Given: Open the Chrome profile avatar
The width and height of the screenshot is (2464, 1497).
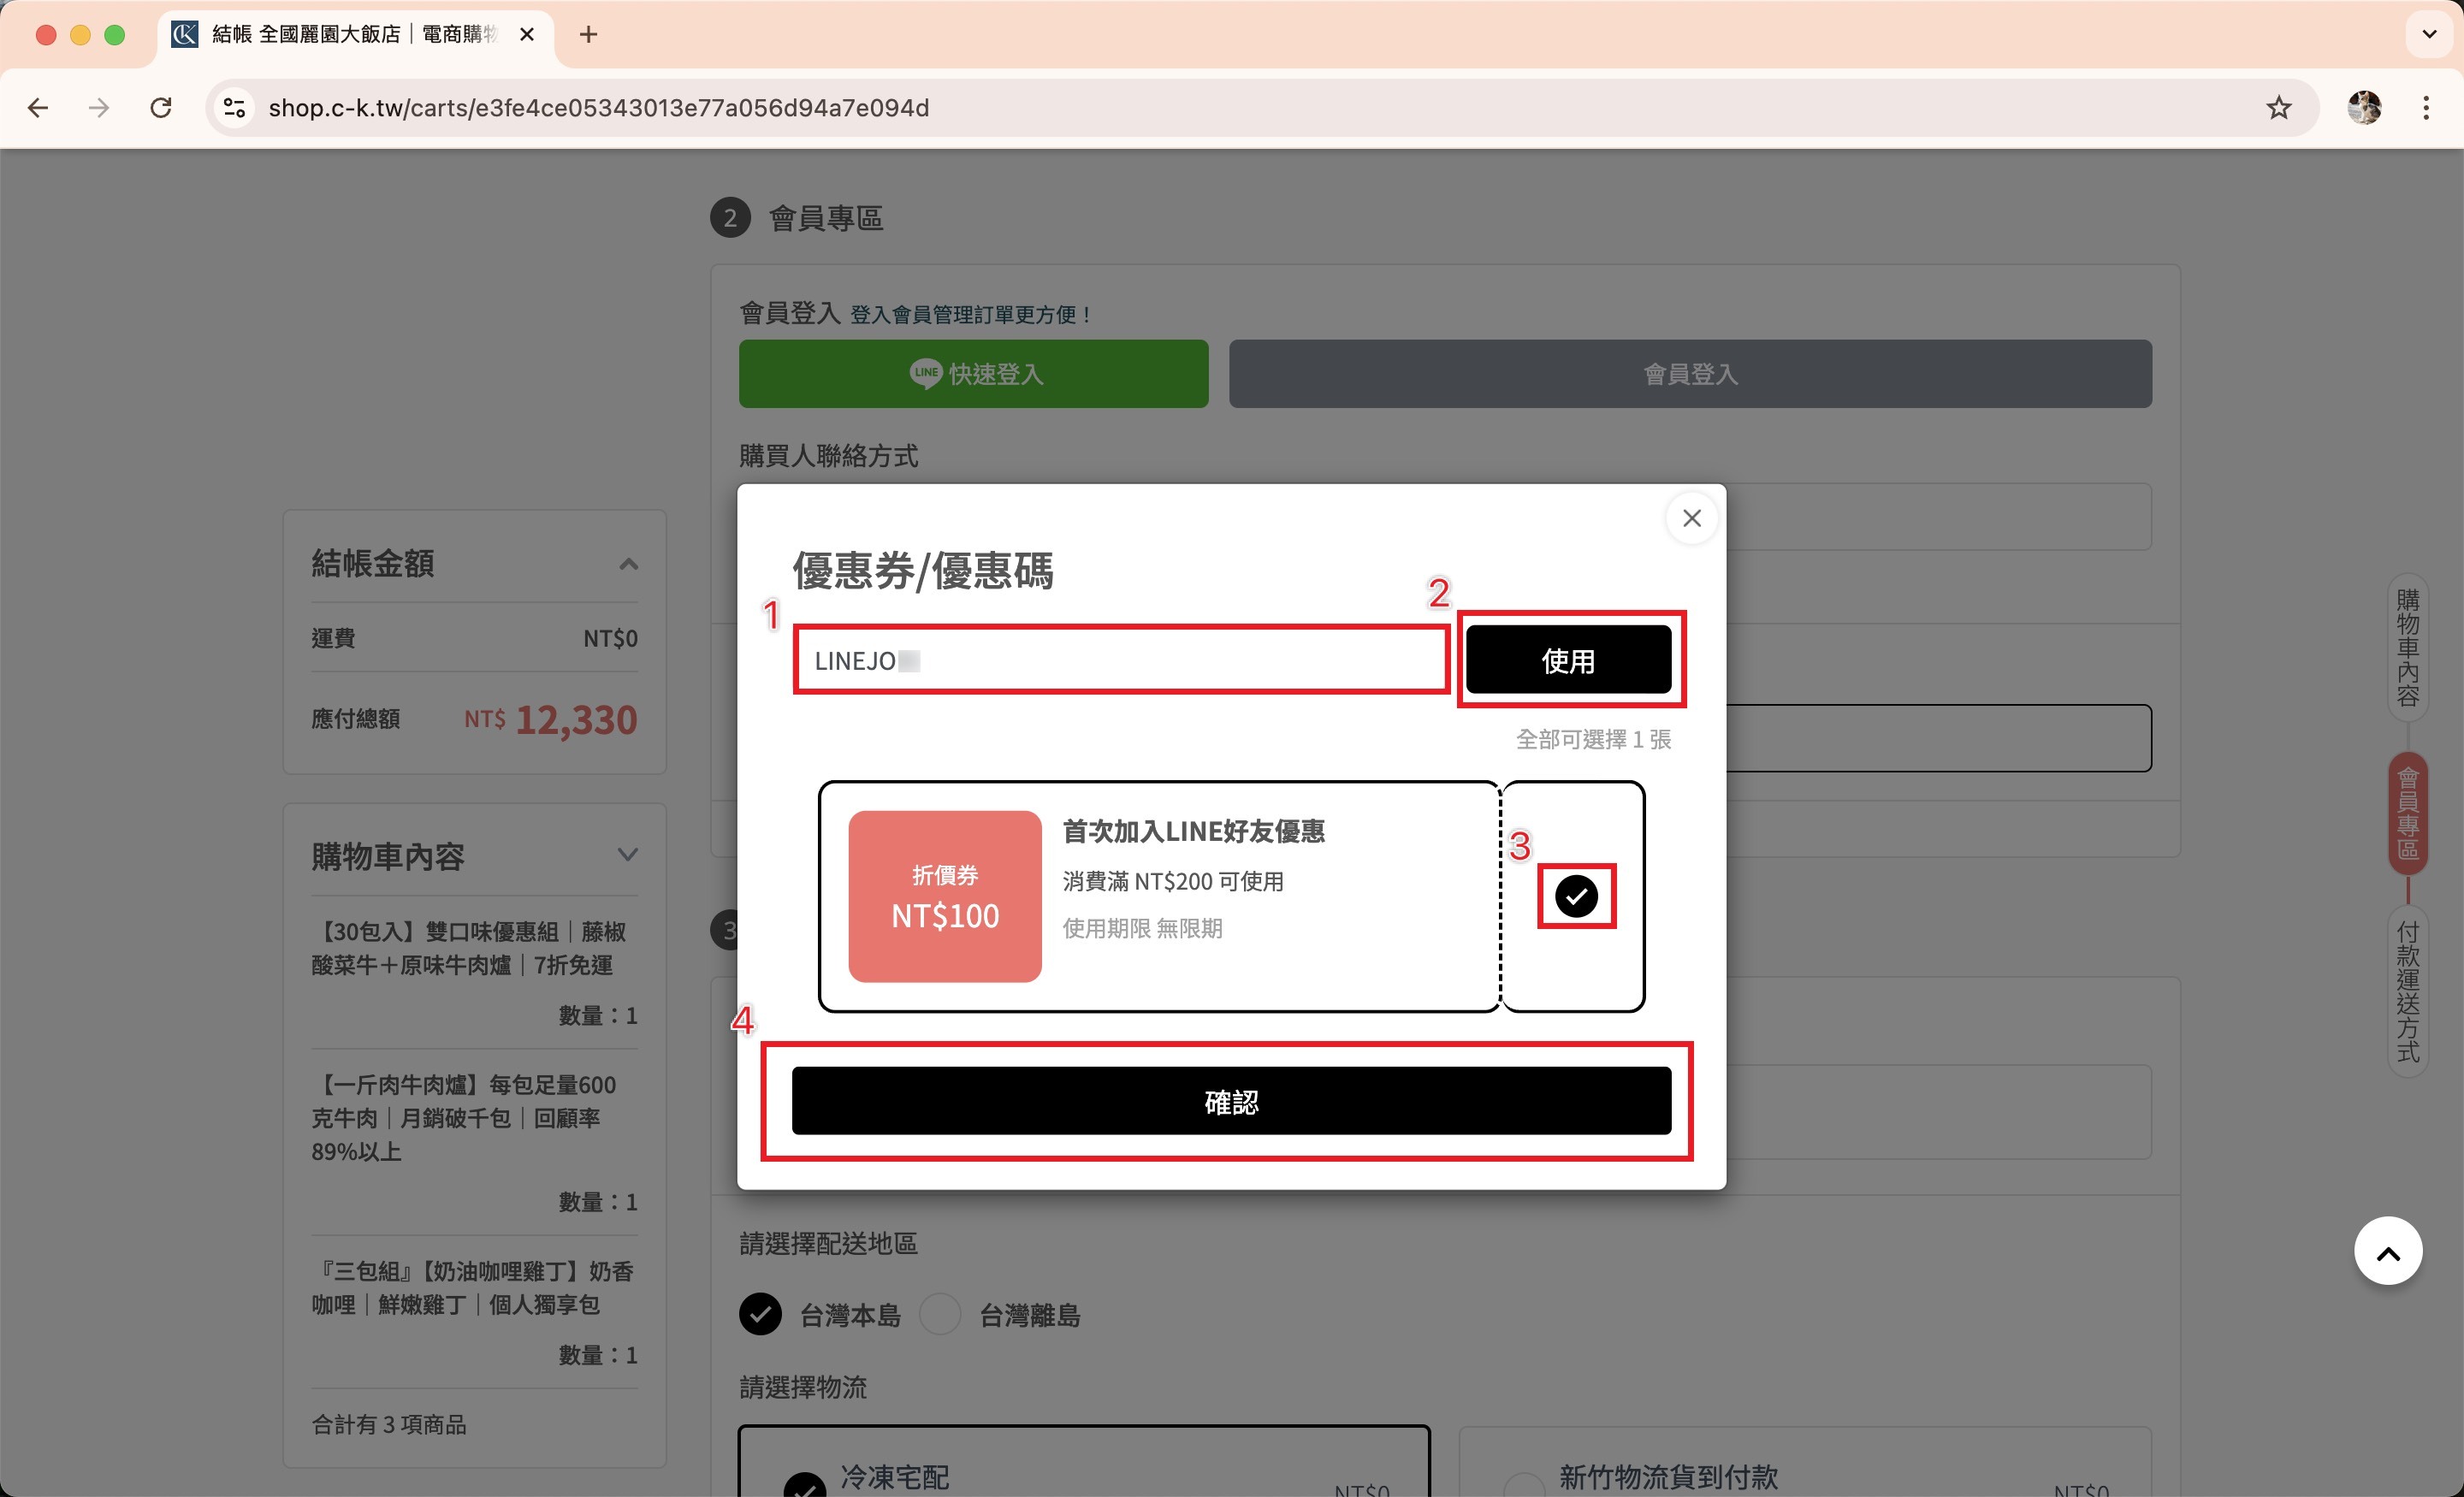Looking at the screenshot, I should pos(2364,108).
